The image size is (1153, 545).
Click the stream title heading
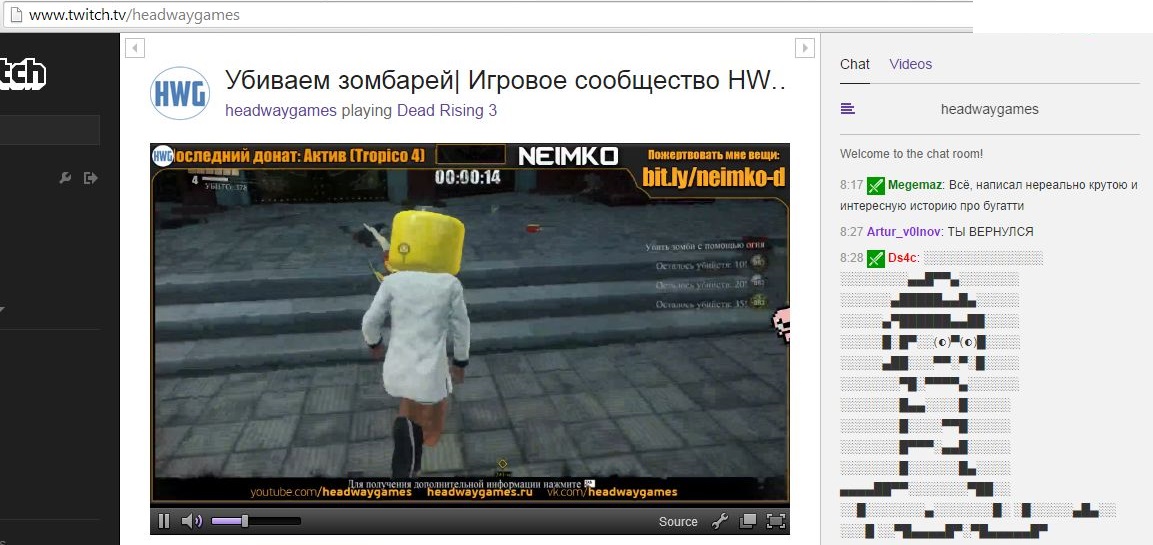(505, 80)
